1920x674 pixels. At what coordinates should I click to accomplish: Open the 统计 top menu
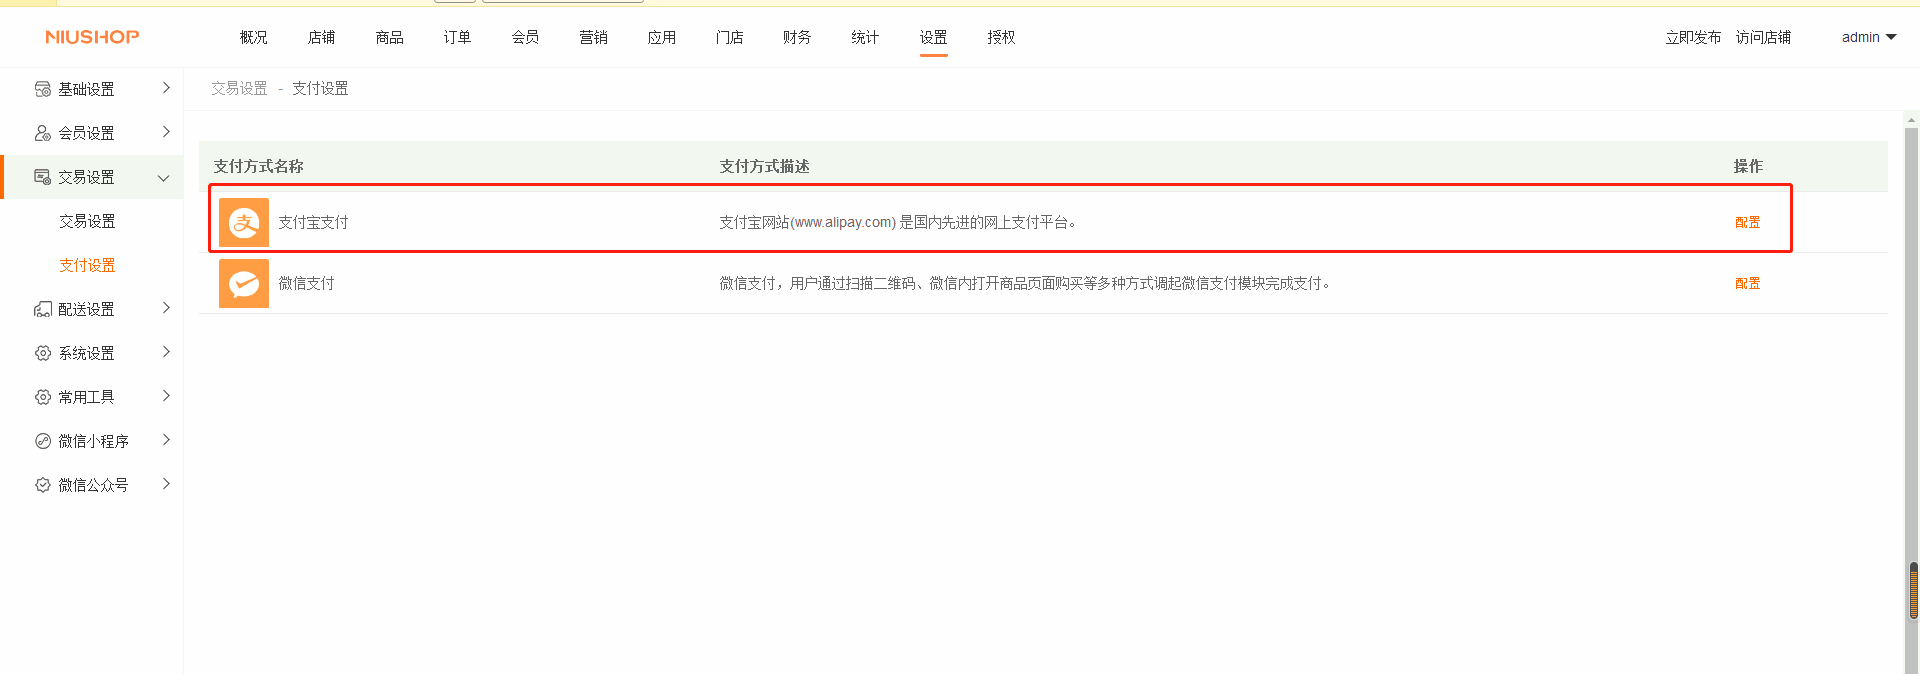coord(866,37)
